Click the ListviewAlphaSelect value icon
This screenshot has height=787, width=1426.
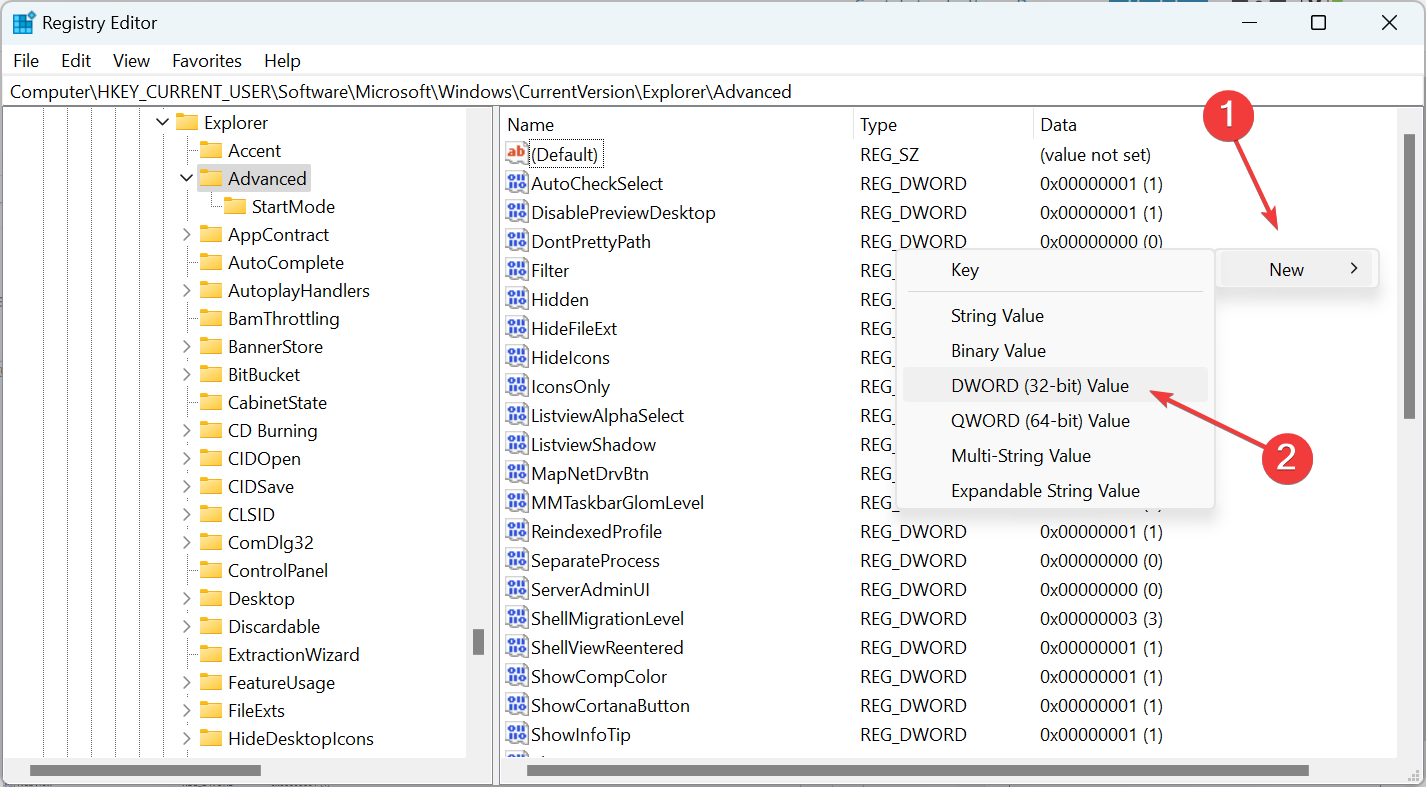[517, 415]
